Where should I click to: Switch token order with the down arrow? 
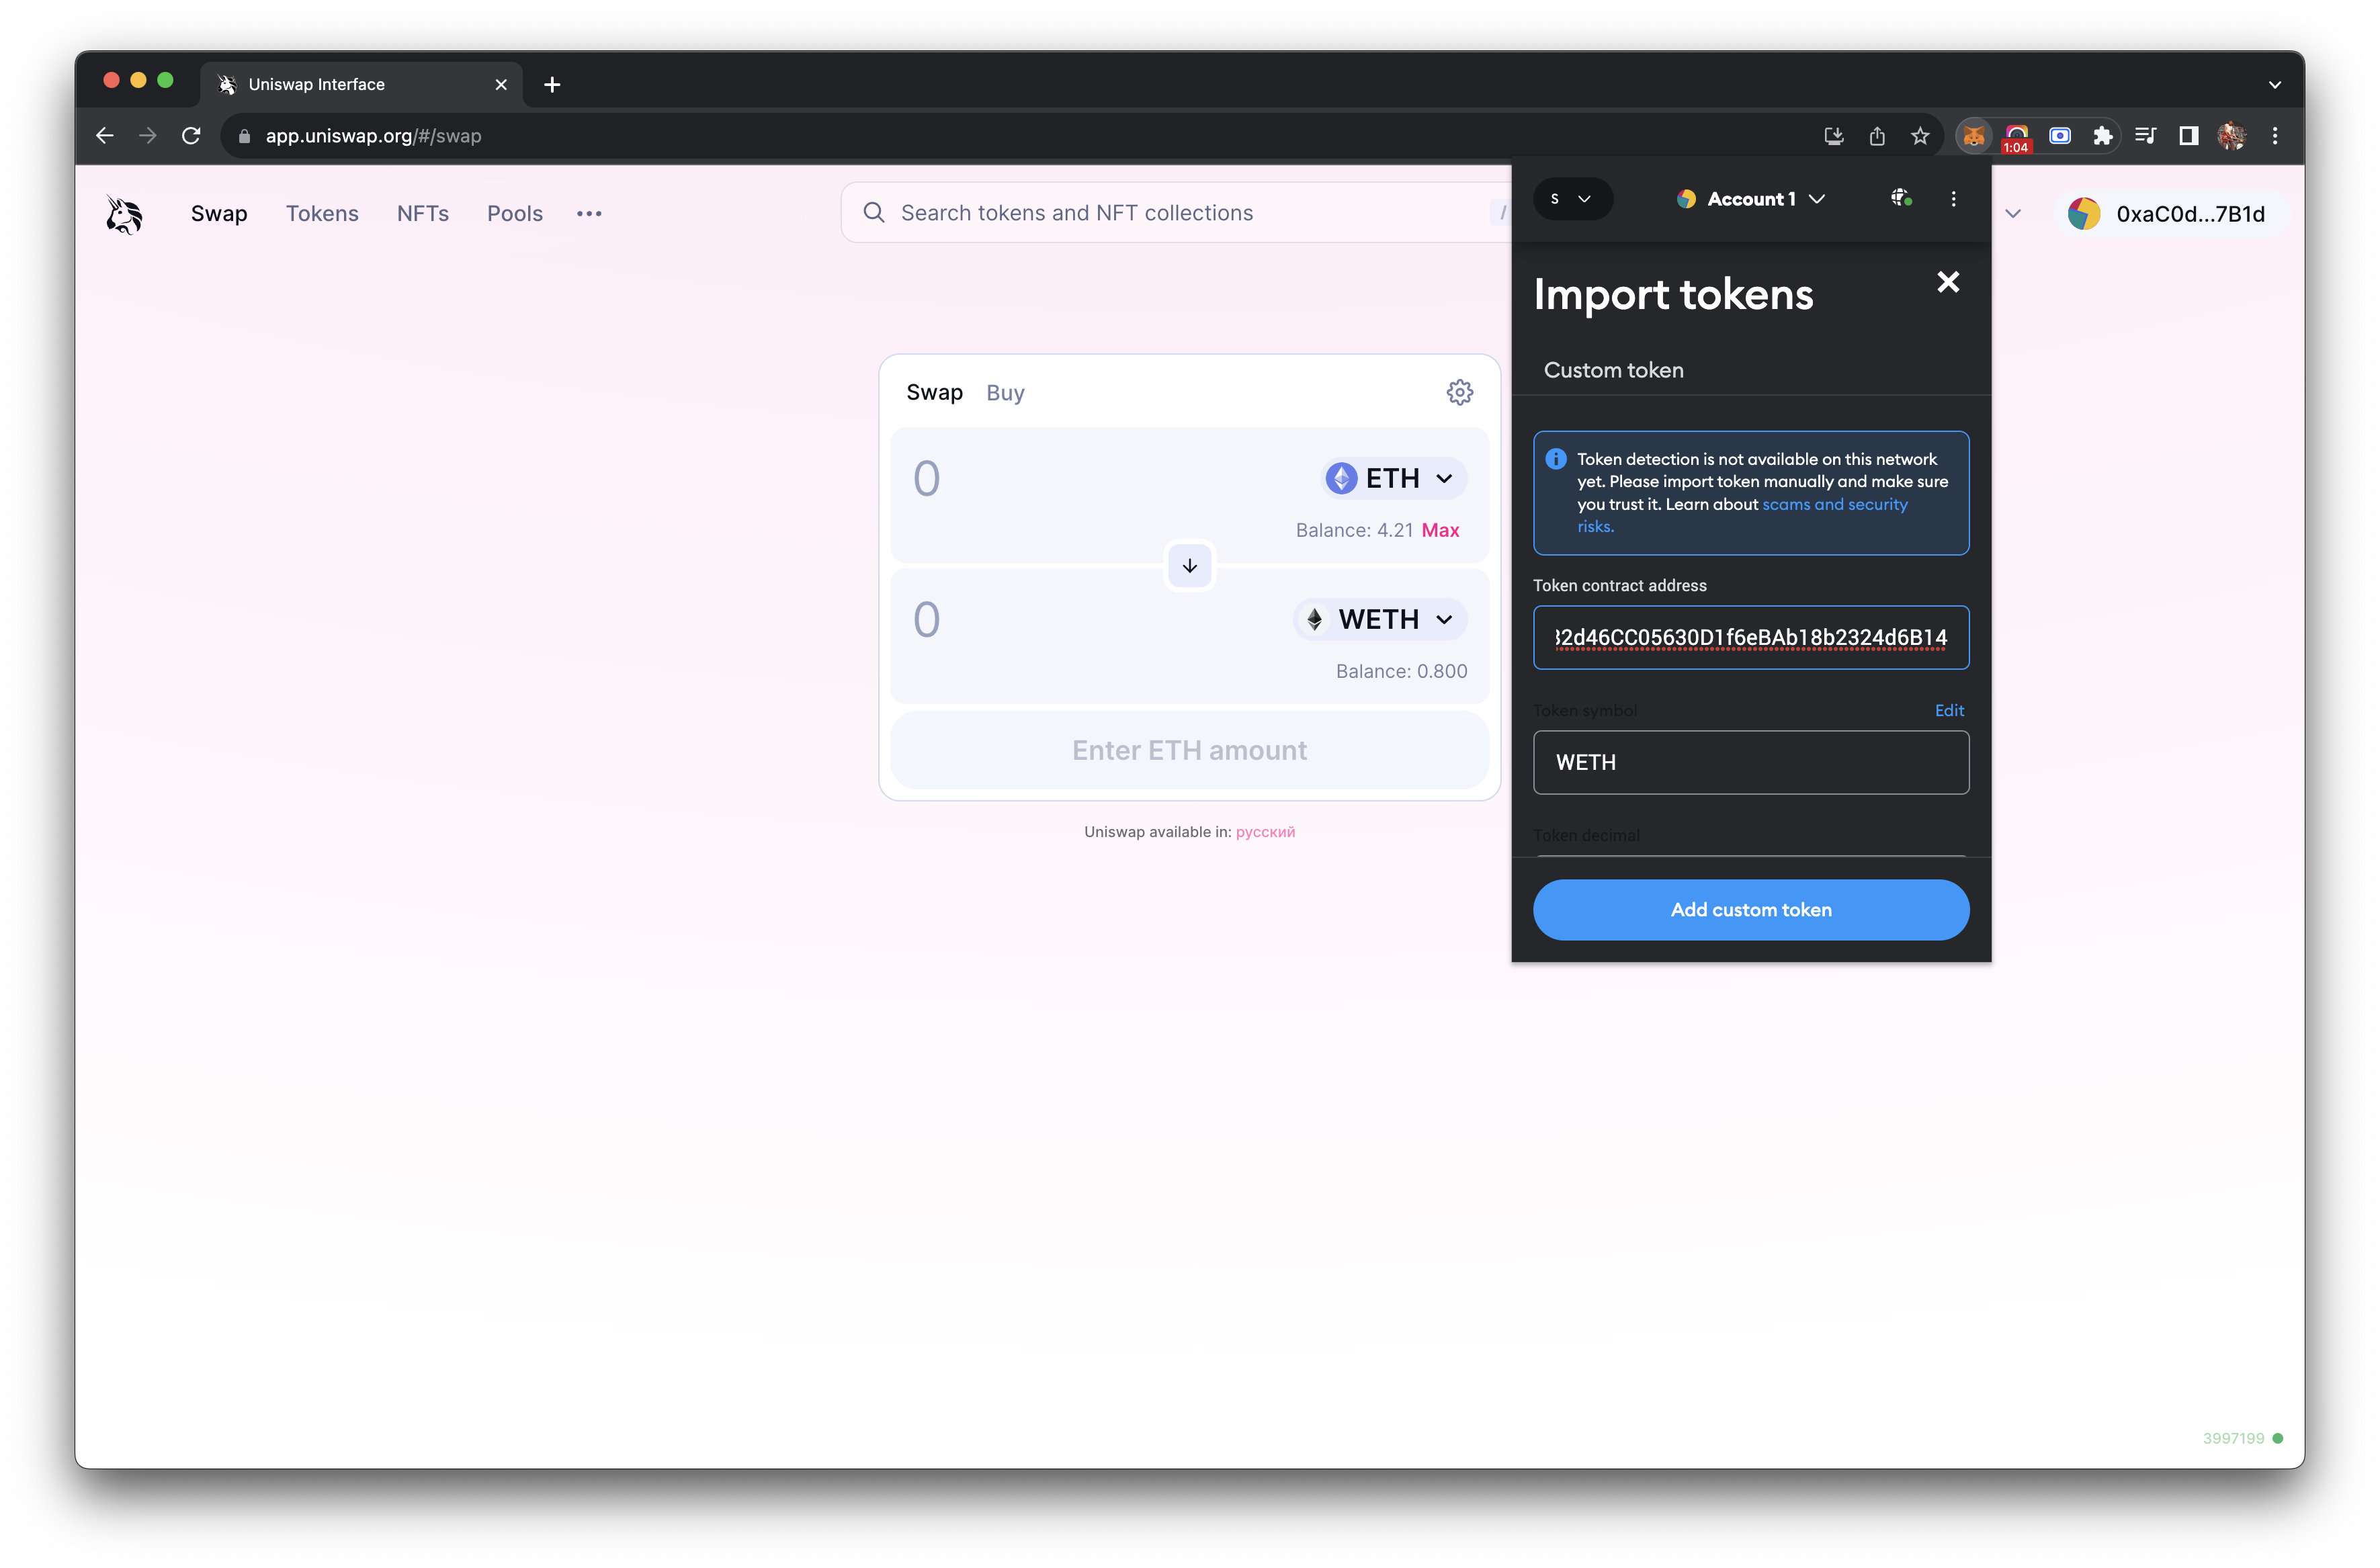coord(1189,566)
